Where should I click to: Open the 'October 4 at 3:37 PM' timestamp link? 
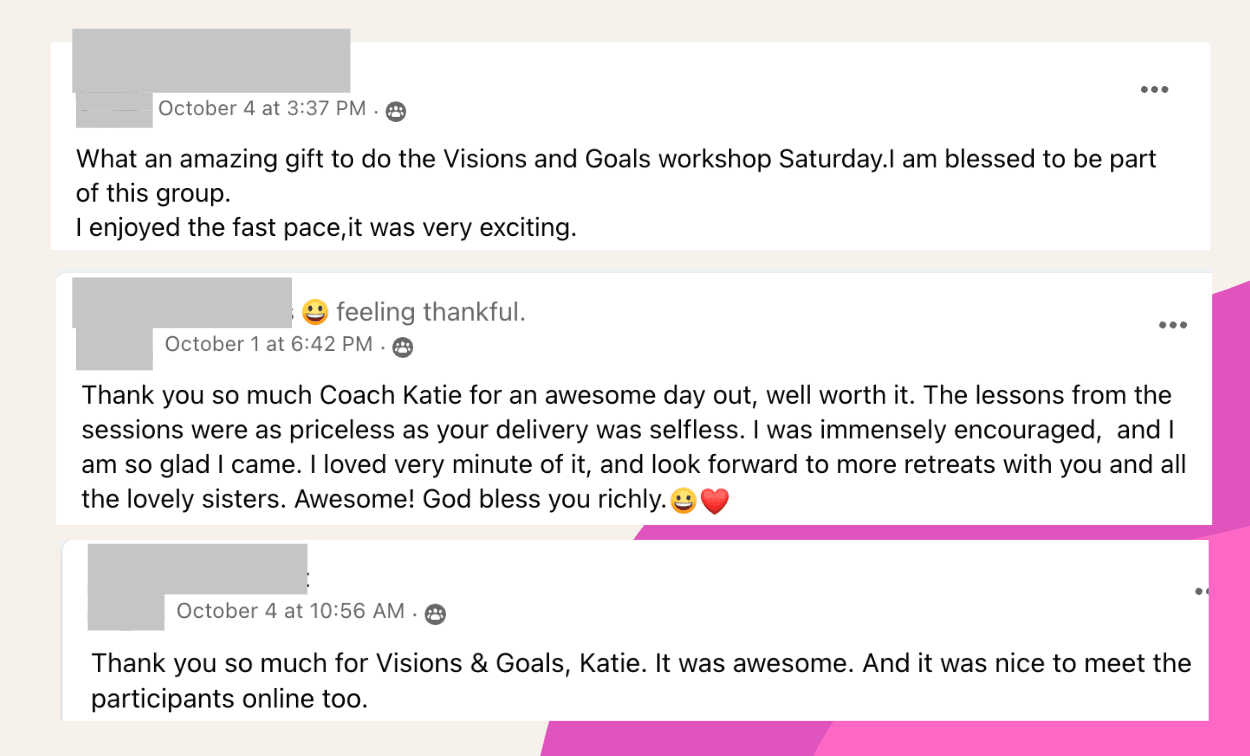[x=262, y=108]
